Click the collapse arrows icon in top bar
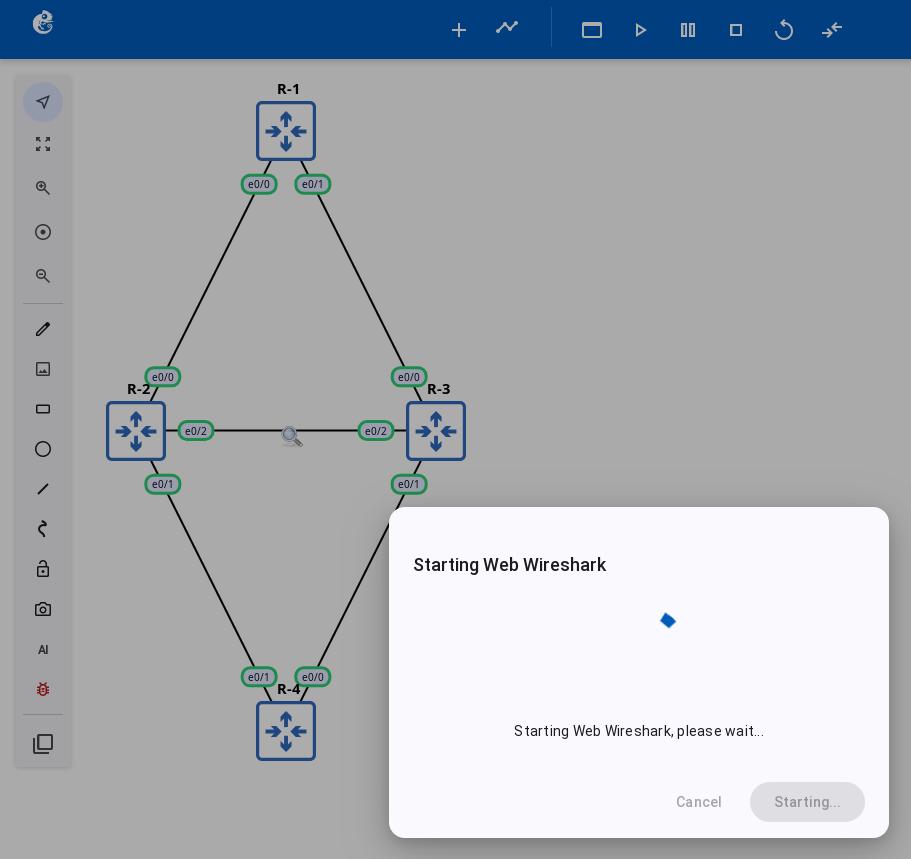Screen dimensions: 911x859 832,30
